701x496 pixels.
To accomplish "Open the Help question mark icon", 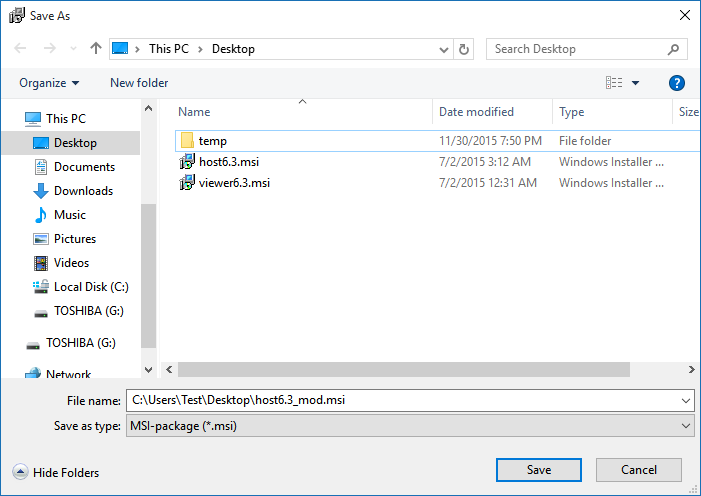I will 677,83.
